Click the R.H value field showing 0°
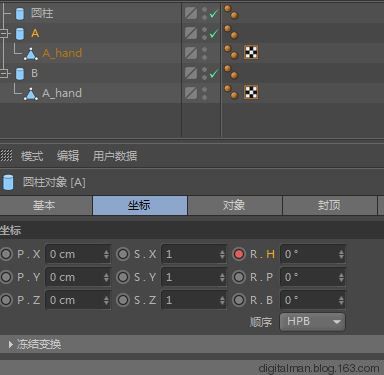Viewport: 384px width, 375px height. [x=313, y=254]
